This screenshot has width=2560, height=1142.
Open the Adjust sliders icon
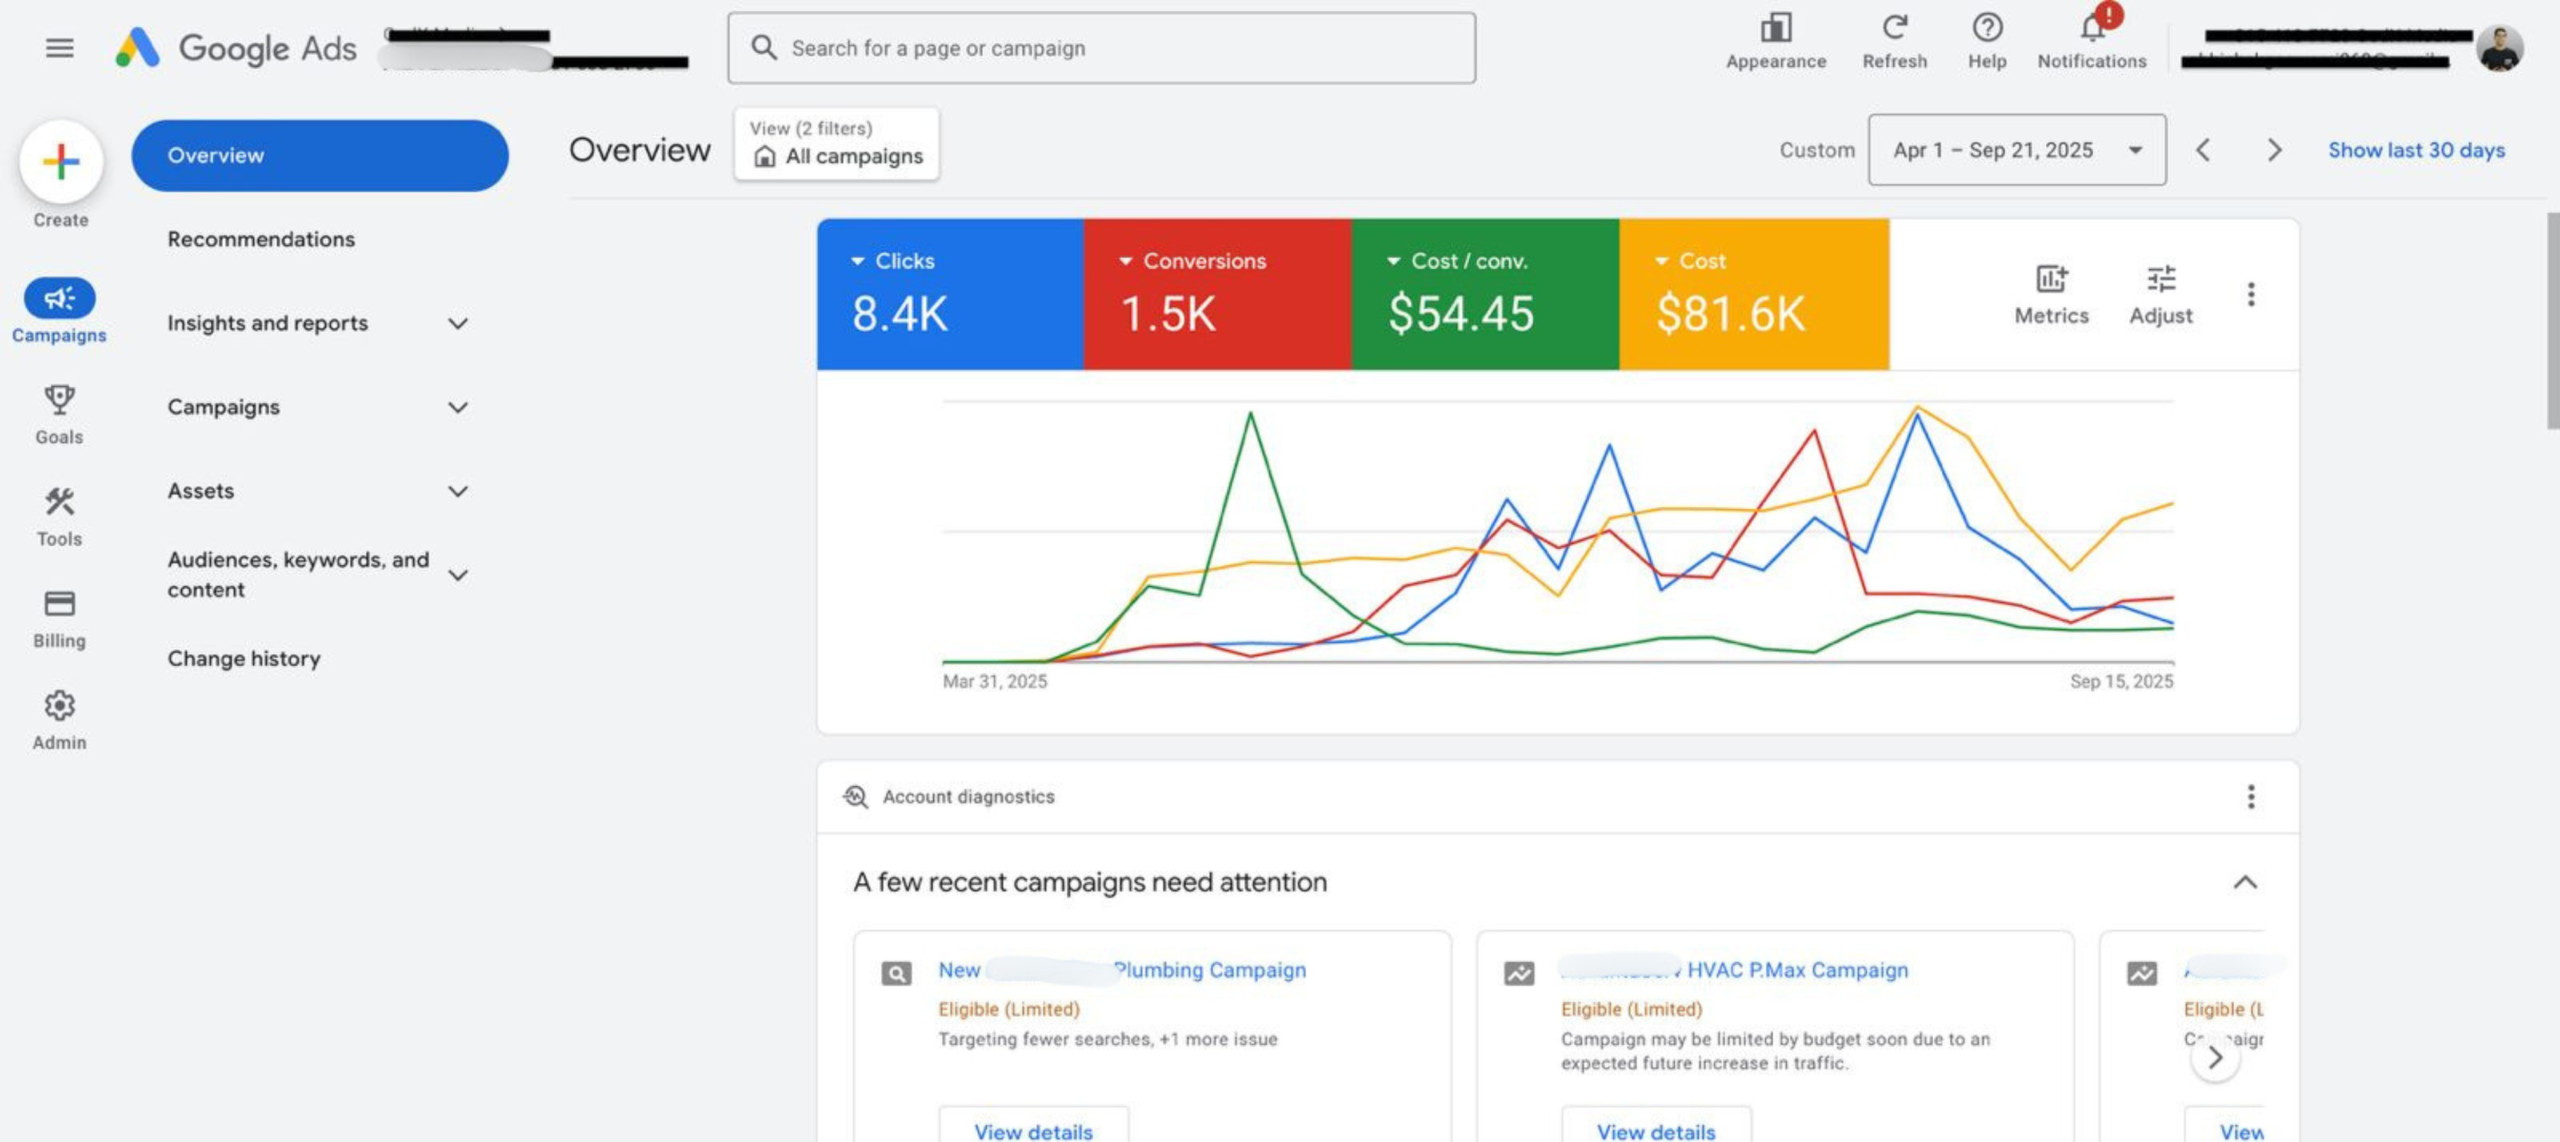[2161, 279]
